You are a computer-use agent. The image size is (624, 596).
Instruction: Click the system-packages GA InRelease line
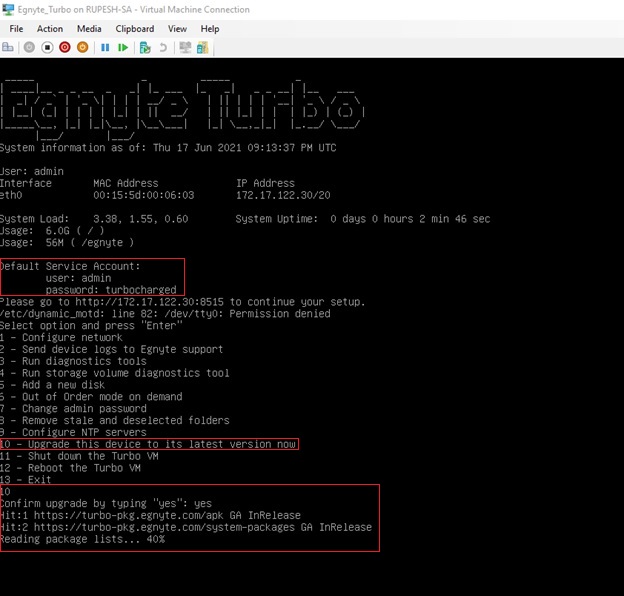click(x=186, y=527)
